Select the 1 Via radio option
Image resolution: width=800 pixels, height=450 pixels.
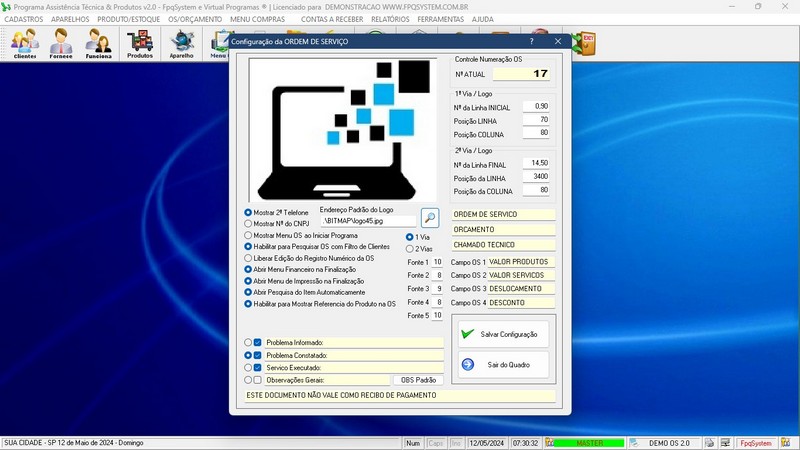[x=410, y=237]
